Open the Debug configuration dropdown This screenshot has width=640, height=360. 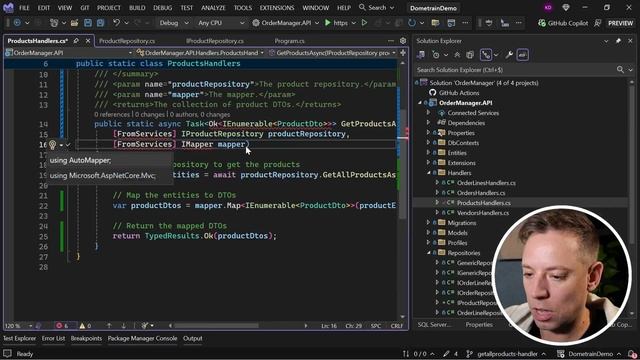(174, 23)
